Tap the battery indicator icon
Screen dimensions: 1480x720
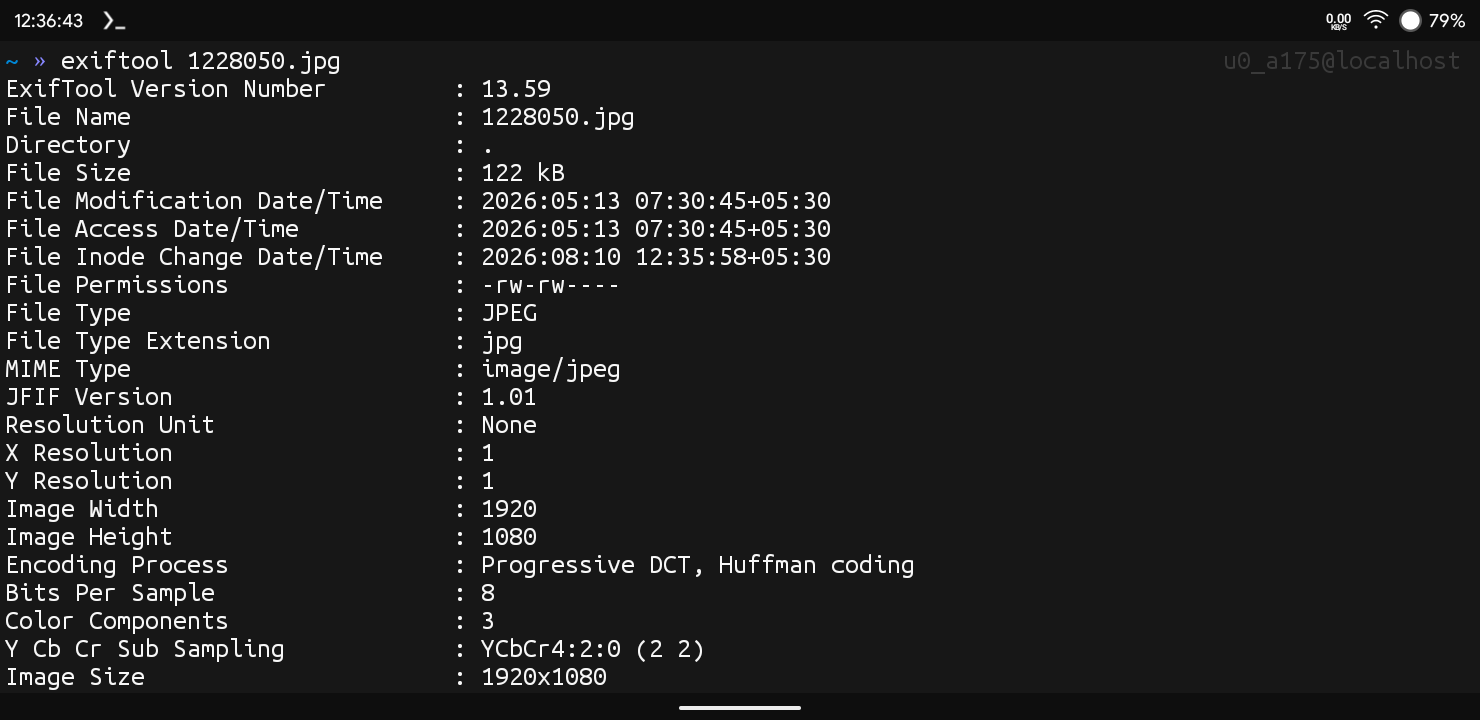[x=1410, y=20]
